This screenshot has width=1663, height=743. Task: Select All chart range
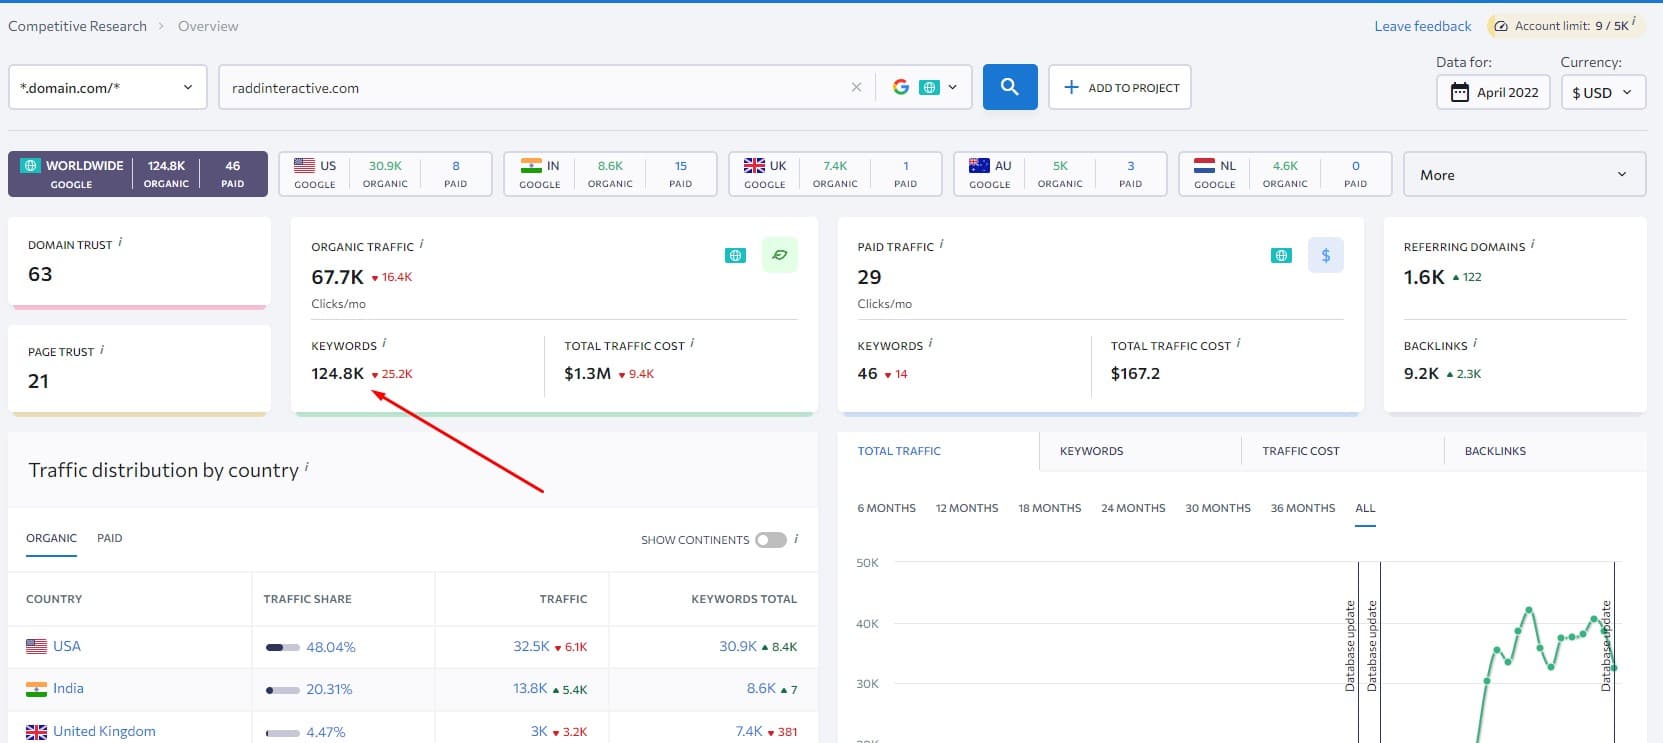pyautogui.click(x=1365, y=508)
